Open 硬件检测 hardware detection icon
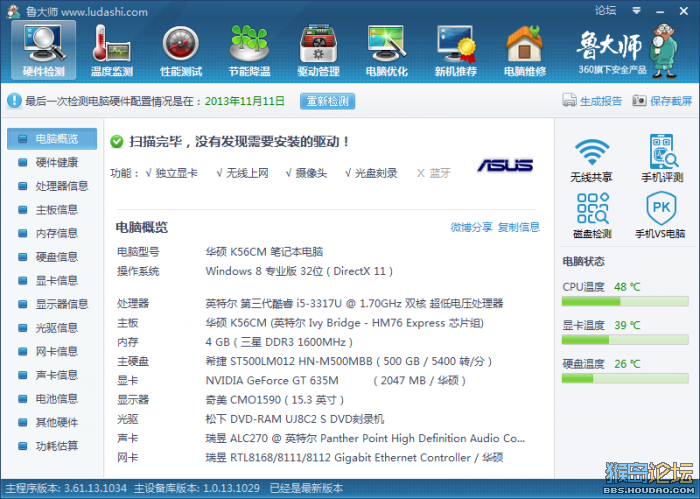The width and height of the screenshot is (700, 499). [44, 50]
